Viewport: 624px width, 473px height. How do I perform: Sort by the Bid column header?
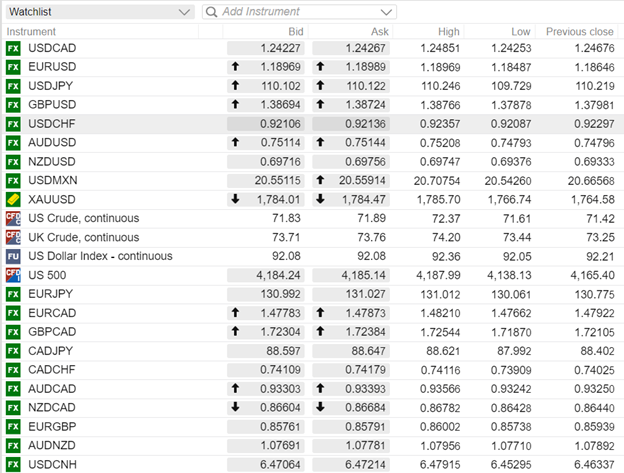click(x=295, y=32)
